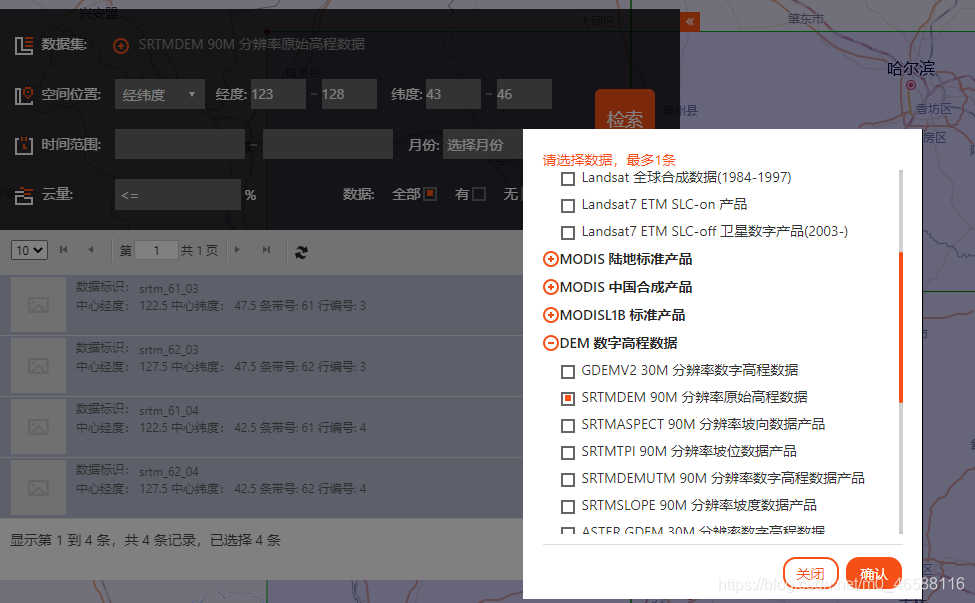This screenshot has width=975, height=603.
Task: Select result row srtm_62_04
Action: pyautogui.click(x=261, y=488)
